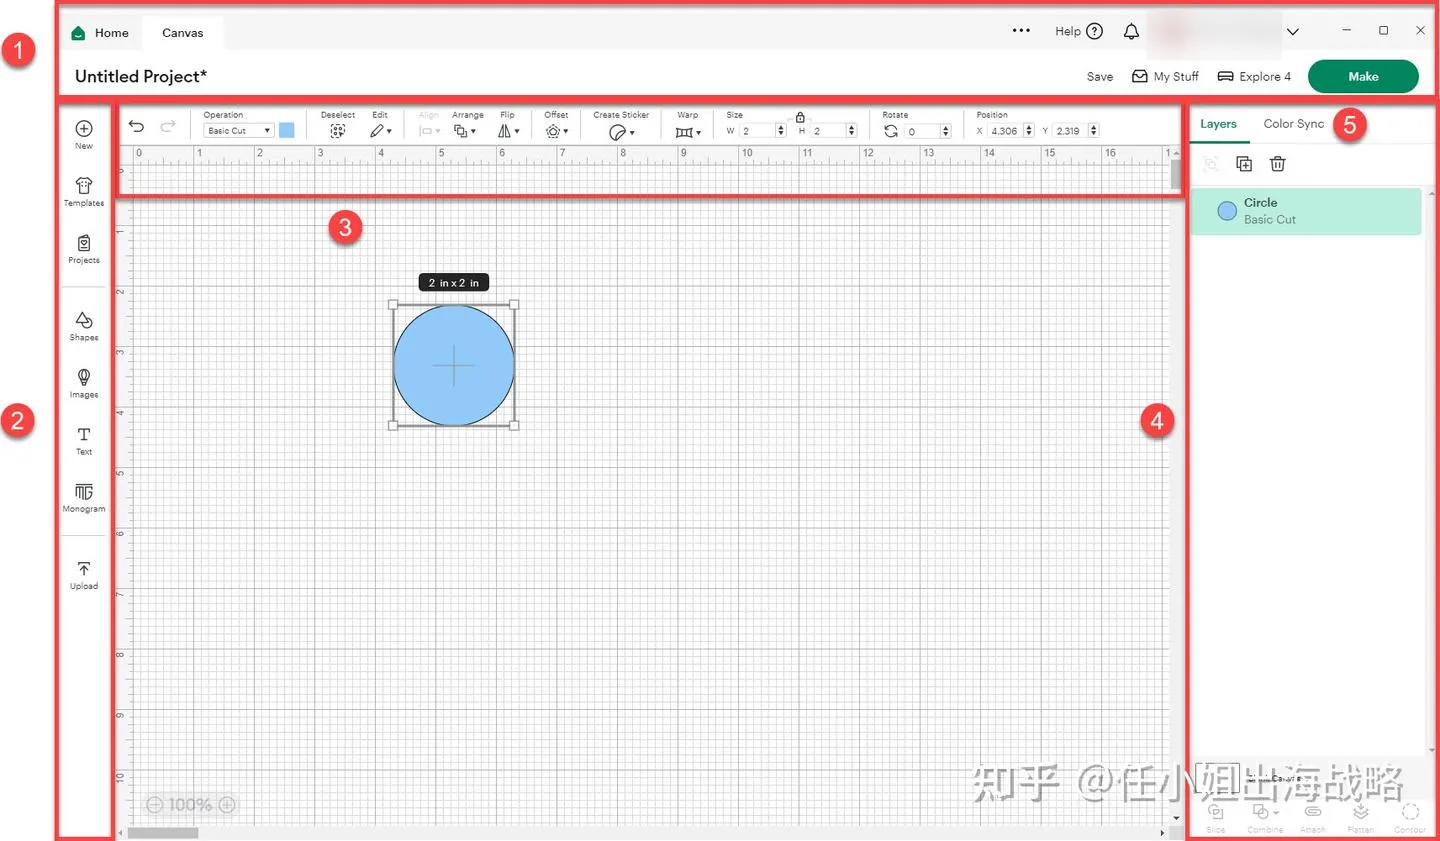This screenshot has height=841, width=1440.
Task: Choose the Explore 4 machine selector
Action: click(1254, 76)
